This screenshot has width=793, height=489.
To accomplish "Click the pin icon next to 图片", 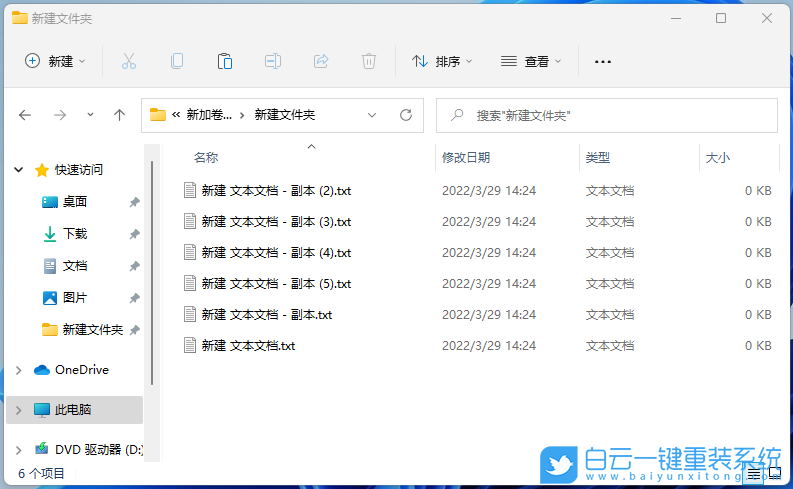I will (134, 298).
